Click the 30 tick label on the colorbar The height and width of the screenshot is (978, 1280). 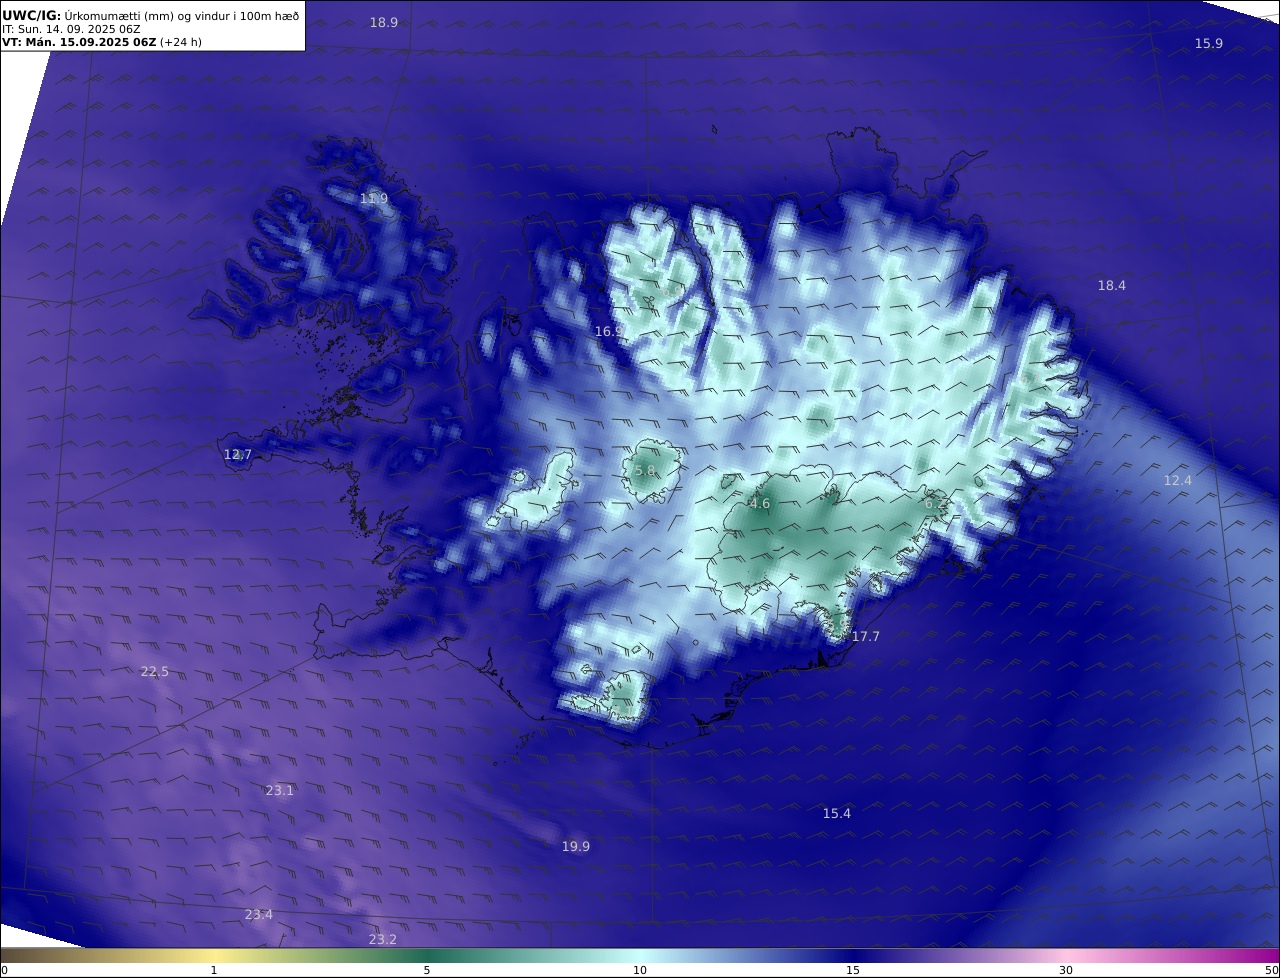click(x=1066, y=970)
